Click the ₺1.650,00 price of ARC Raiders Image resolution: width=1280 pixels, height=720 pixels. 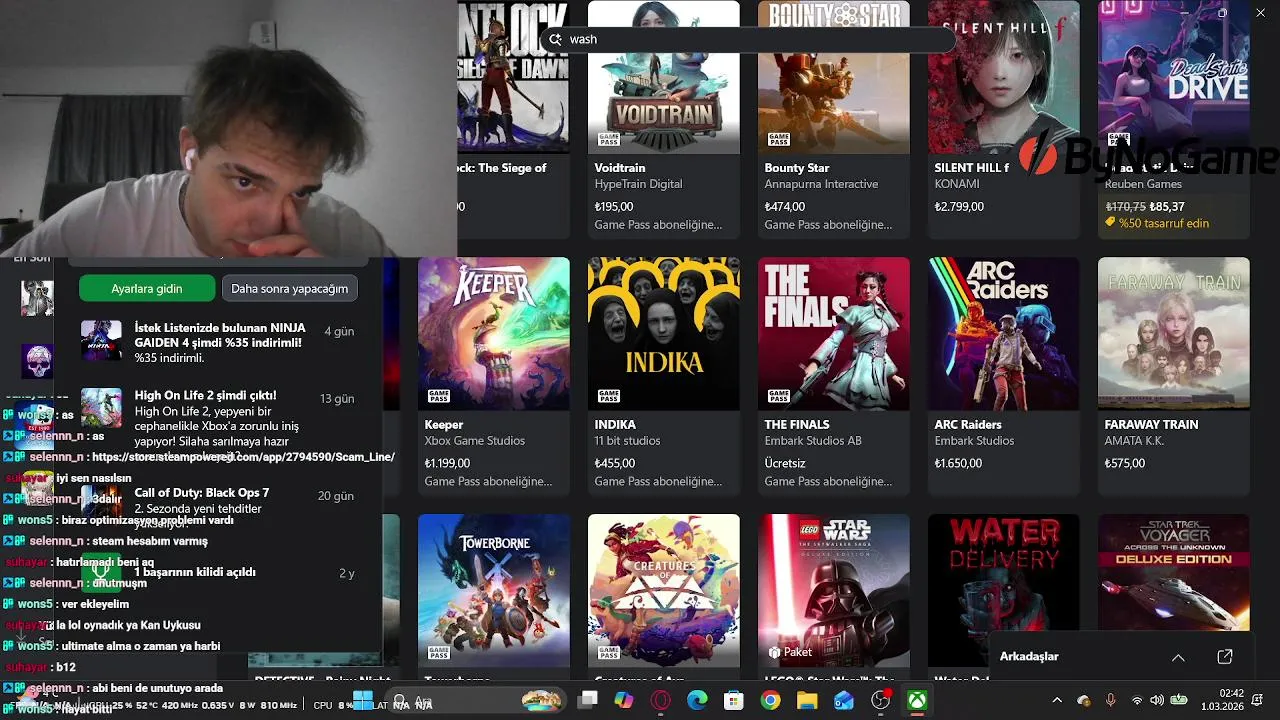pos(958,463)
